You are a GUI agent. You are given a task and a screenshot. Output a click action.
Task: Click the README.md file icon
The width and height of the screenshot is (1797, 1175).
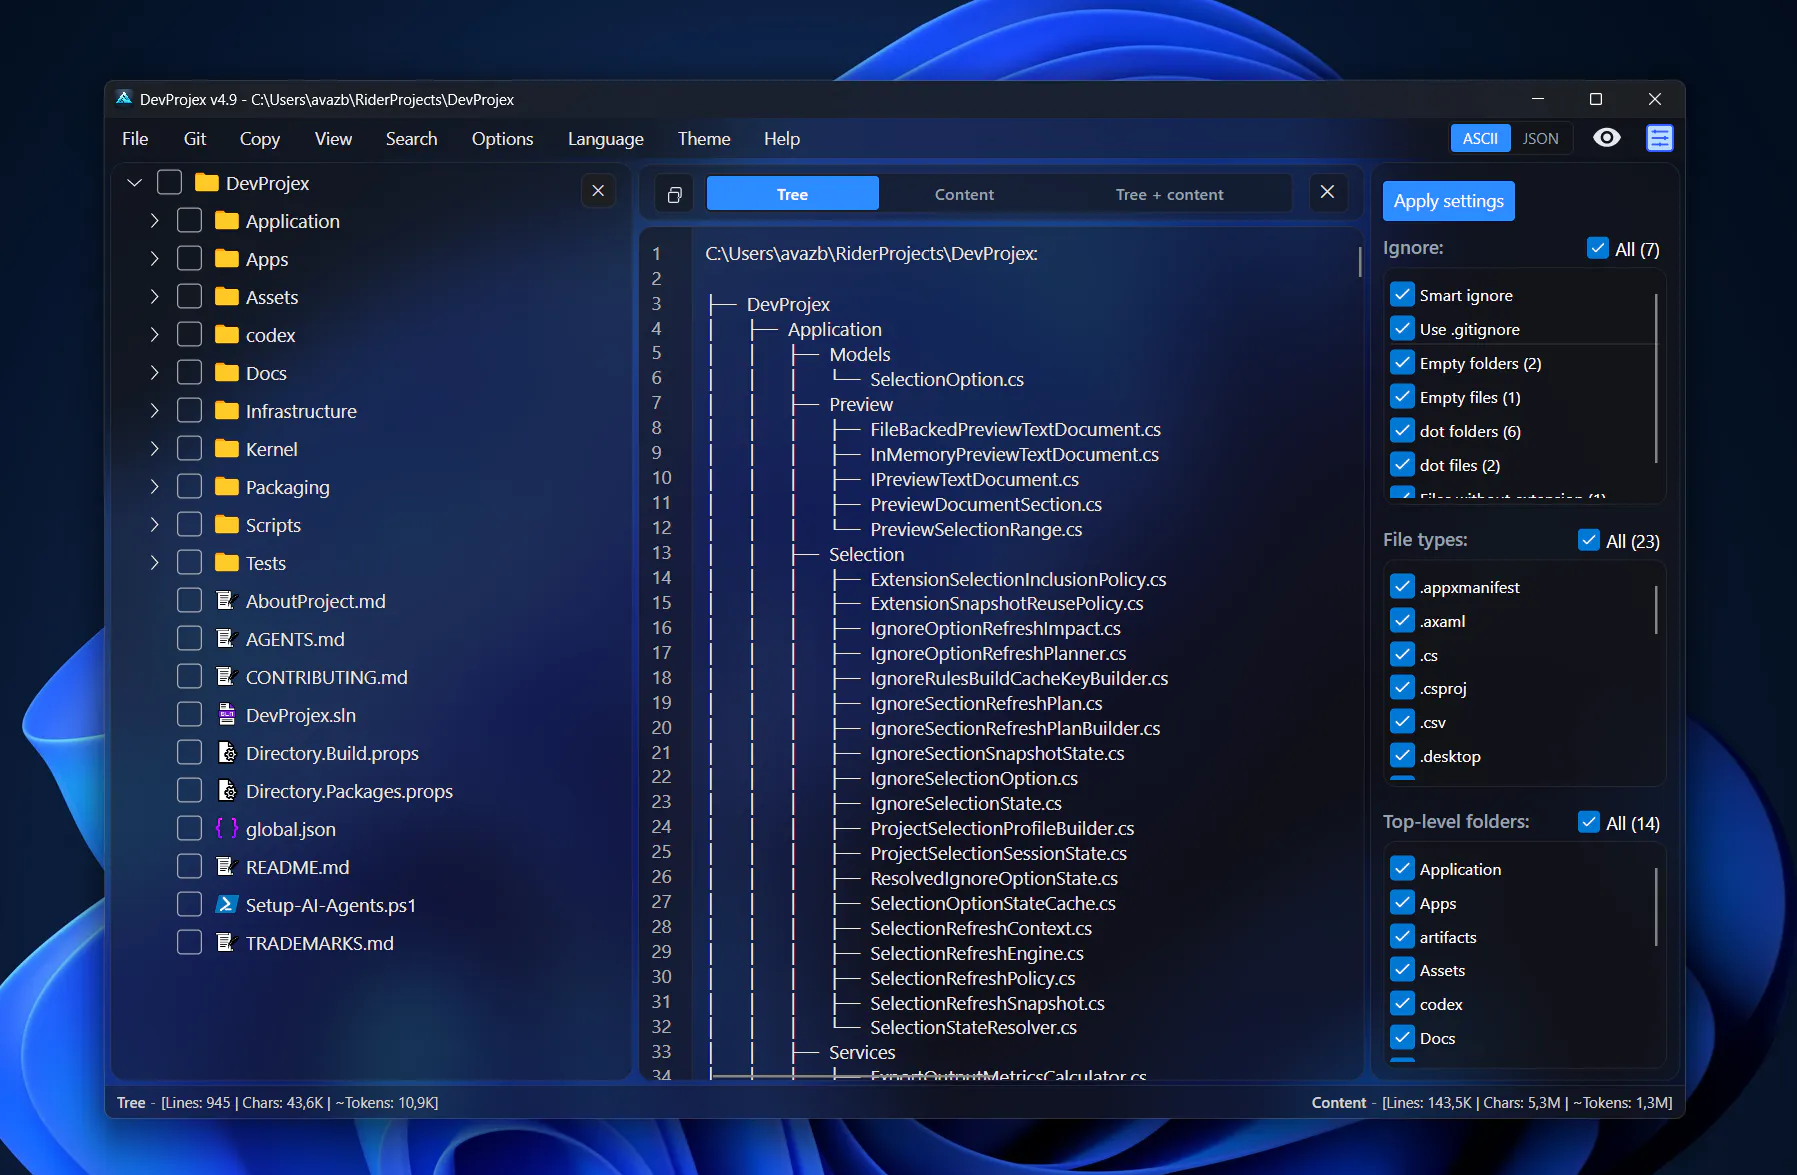(x=226, y=866)
